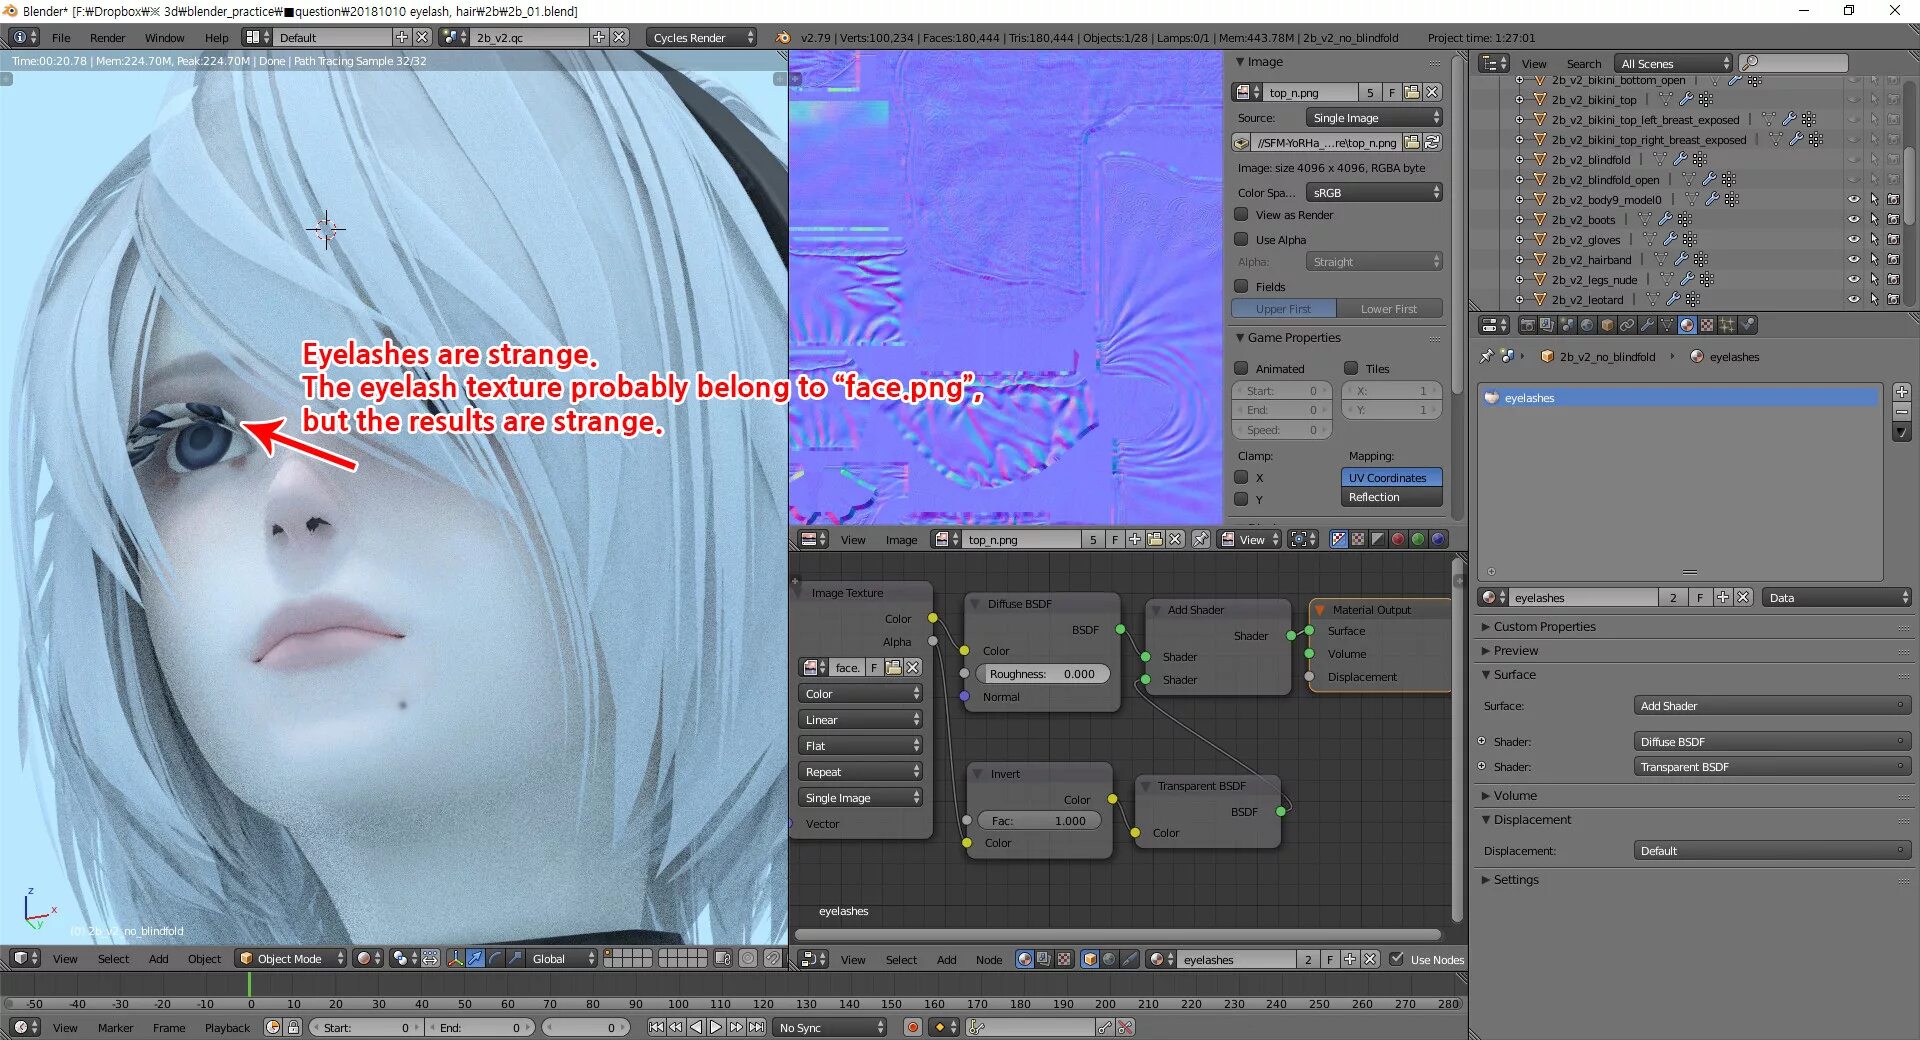Open the Object Mode dropdown
1920x1040 pixels.
coord(291,958)
